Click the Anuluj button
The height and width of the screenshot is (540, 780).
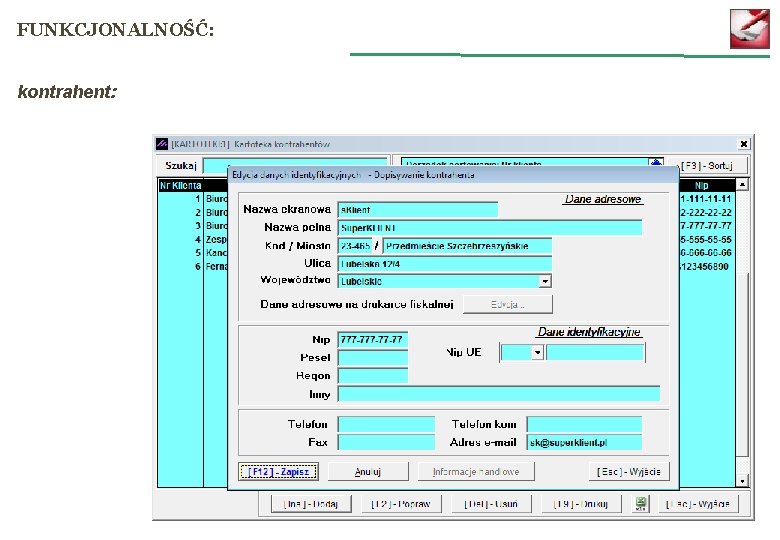click(x=368, y=471)
